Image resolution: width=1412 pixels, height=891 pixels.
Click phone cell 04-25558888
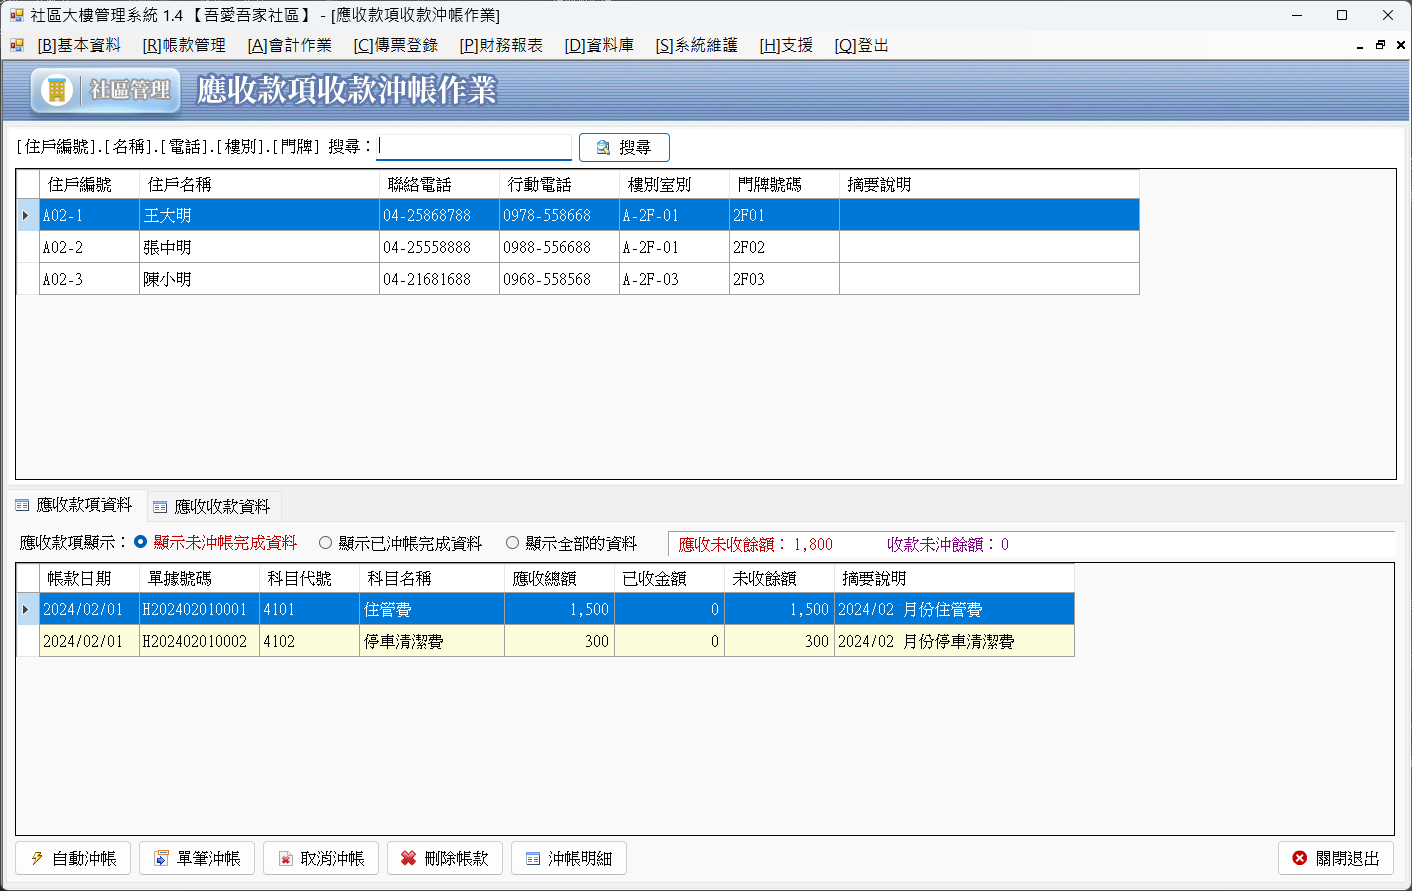pyautogui.click(x=440, y=247)
